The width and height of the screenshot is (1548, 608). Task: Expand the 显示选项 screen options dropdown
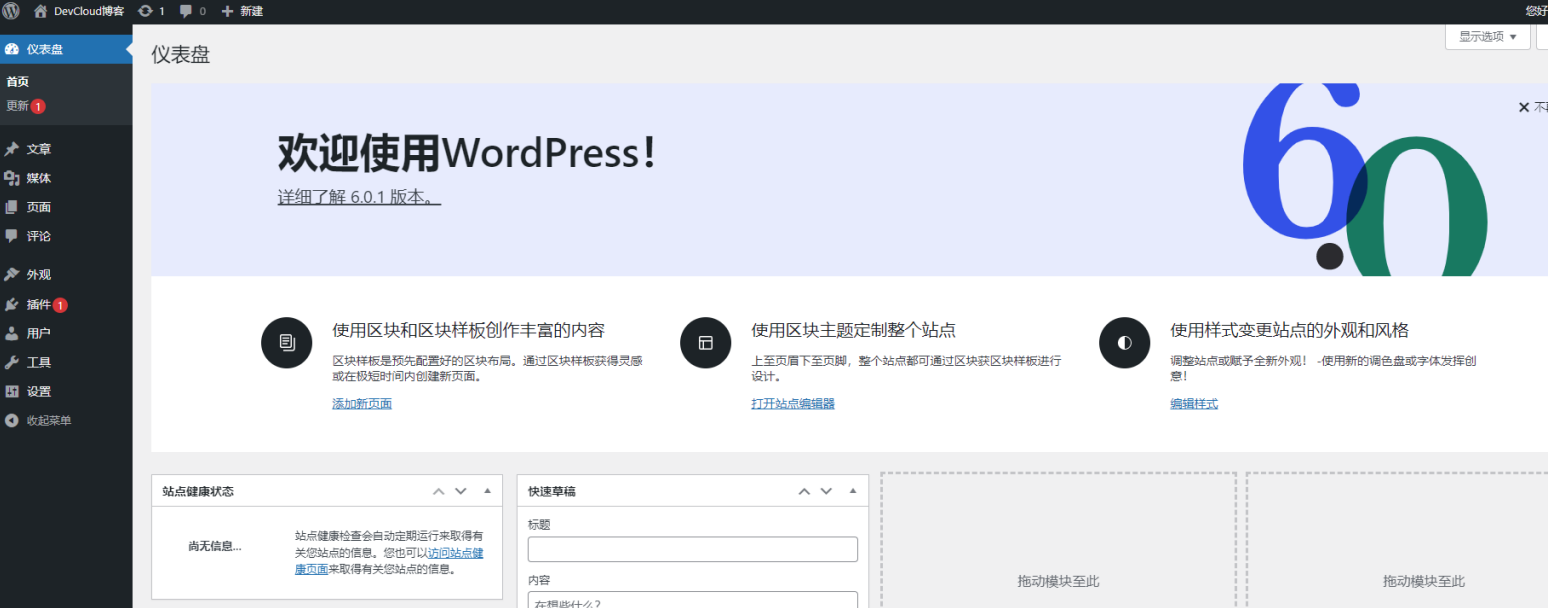1488,37
